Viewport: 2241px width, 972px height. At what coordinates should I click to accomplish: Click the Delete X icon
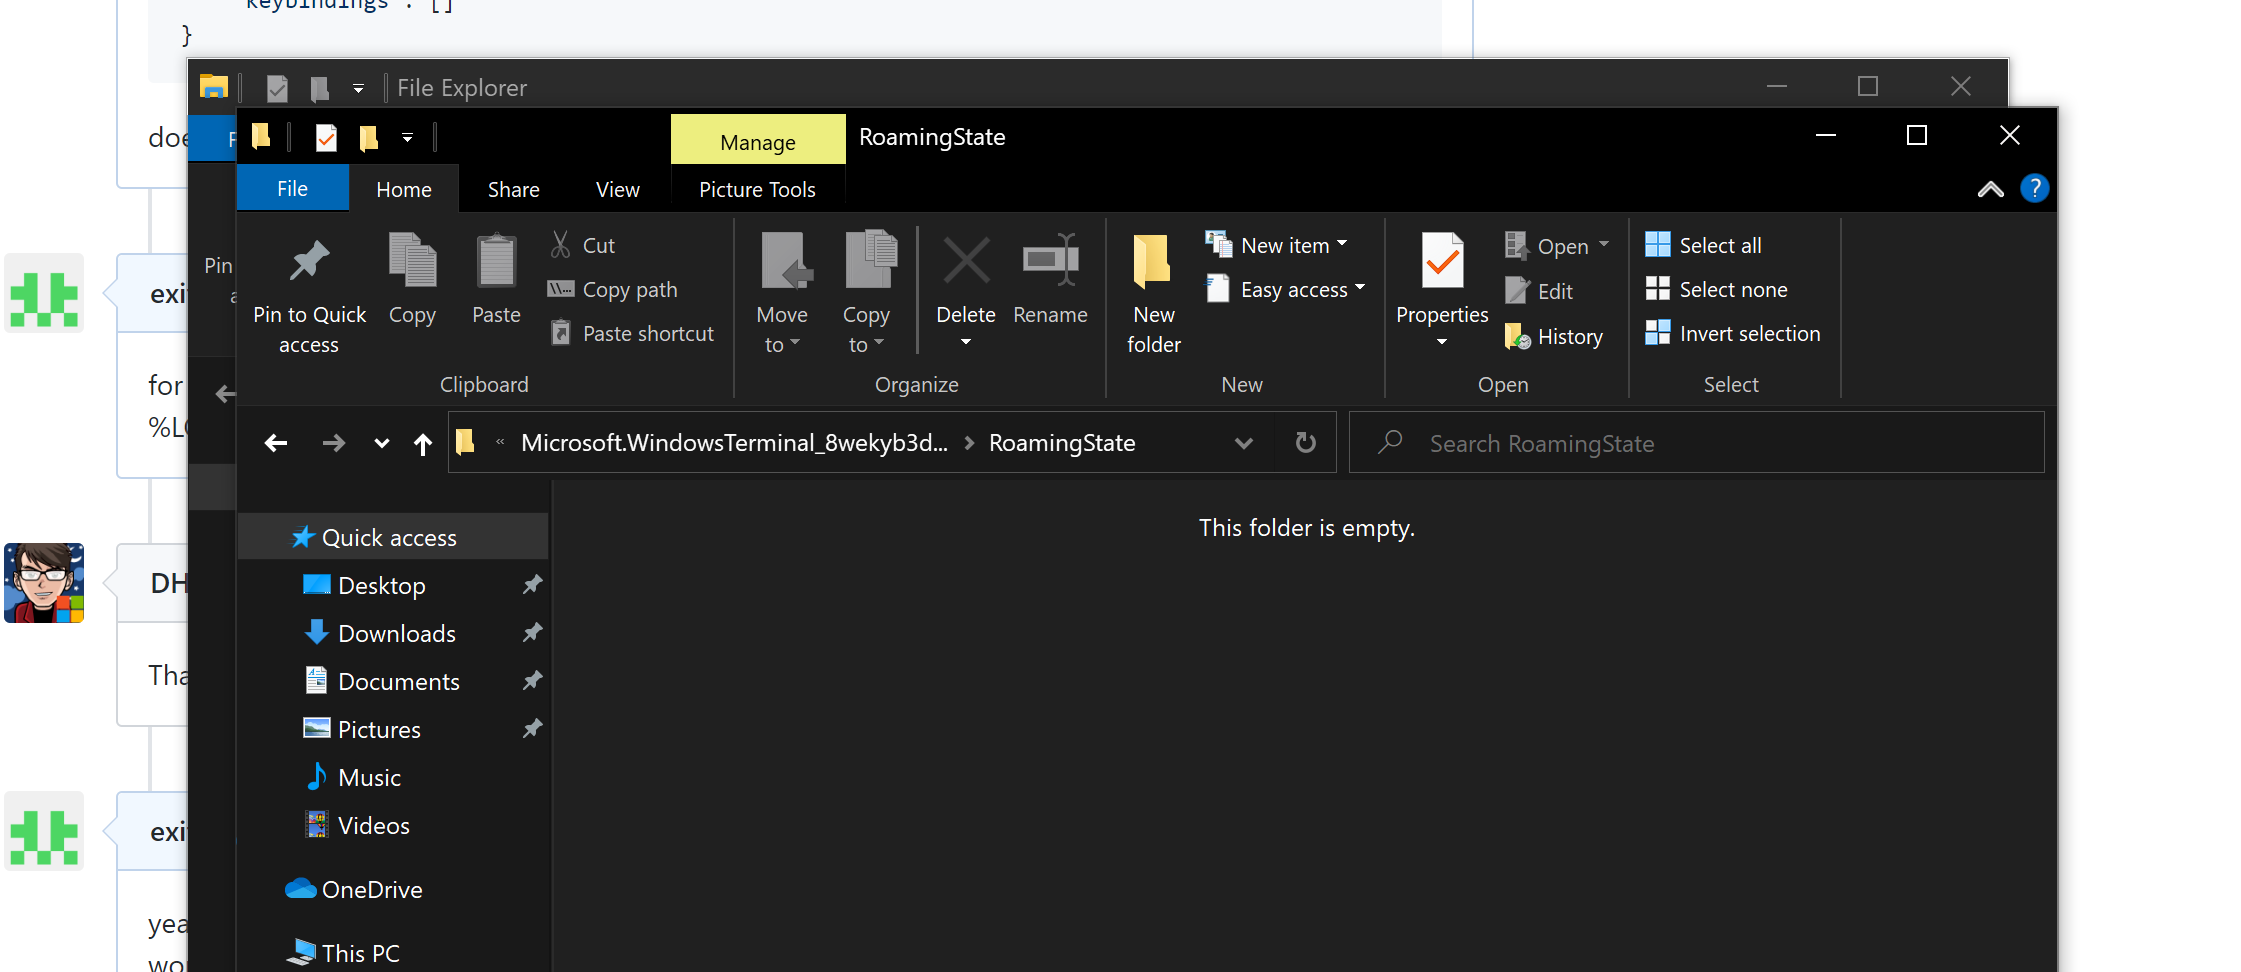pos(966,260)
